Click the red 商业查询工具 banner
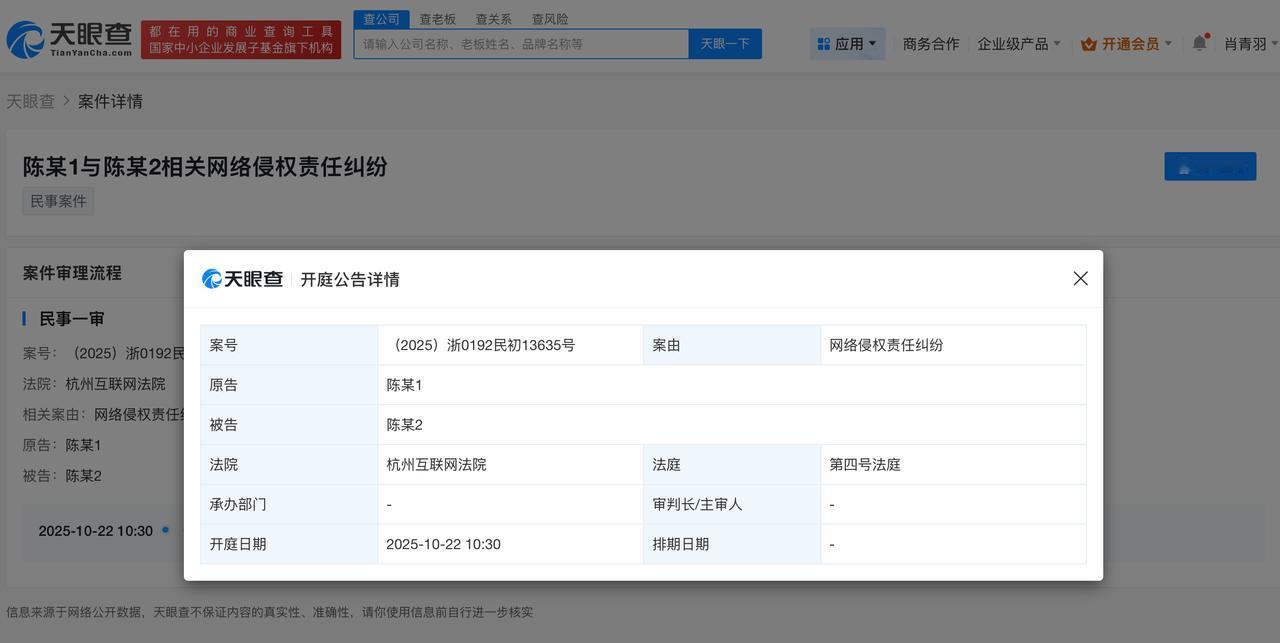1280x643 pixels. point(241,40)
